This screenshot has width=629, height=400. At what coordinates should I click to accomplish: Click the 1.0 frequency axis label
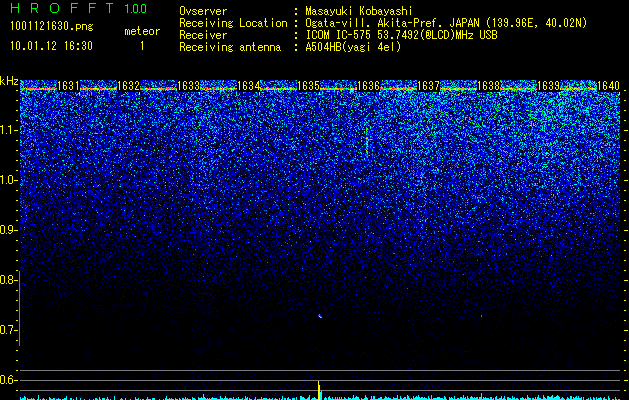click(9, 181)
